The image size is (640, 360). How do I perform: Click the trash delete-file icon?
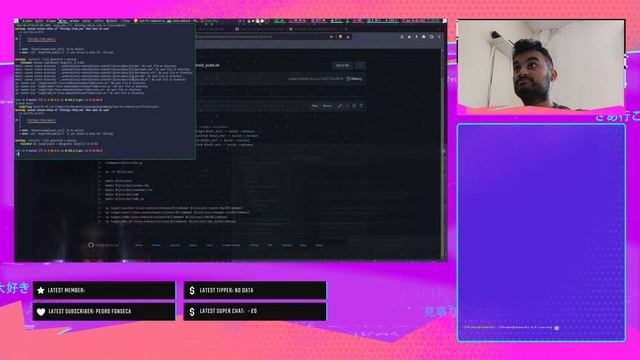point(361,106)
